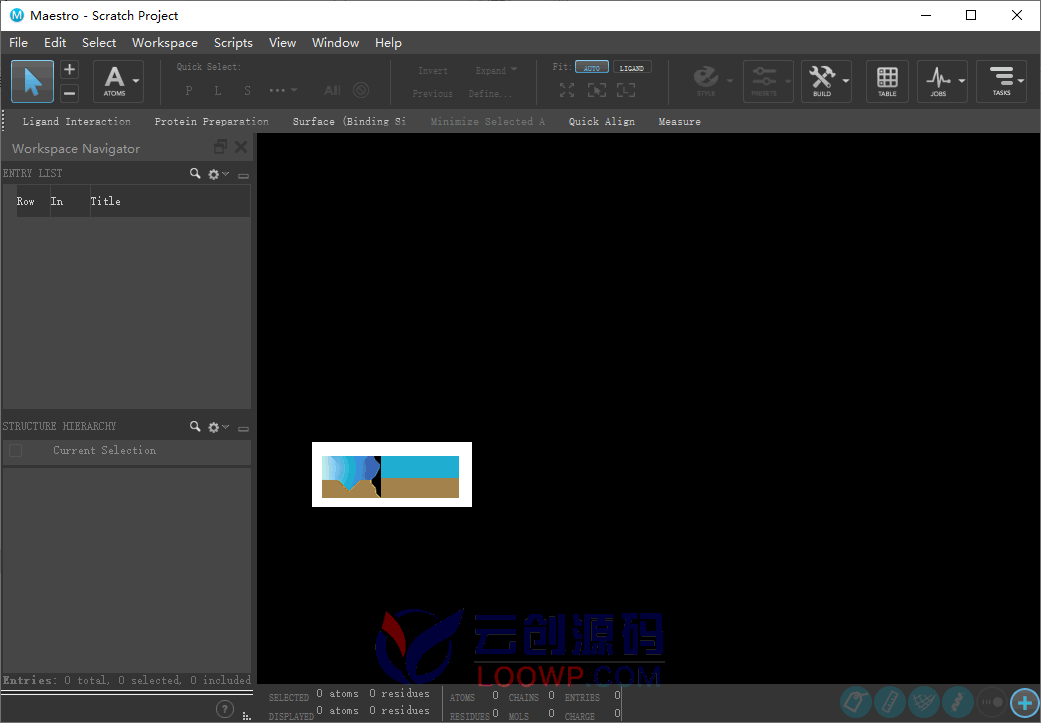Toggle the ribbon helix icon
The height and width of the screenshot is (723, 1041).
tap(957, 702)
